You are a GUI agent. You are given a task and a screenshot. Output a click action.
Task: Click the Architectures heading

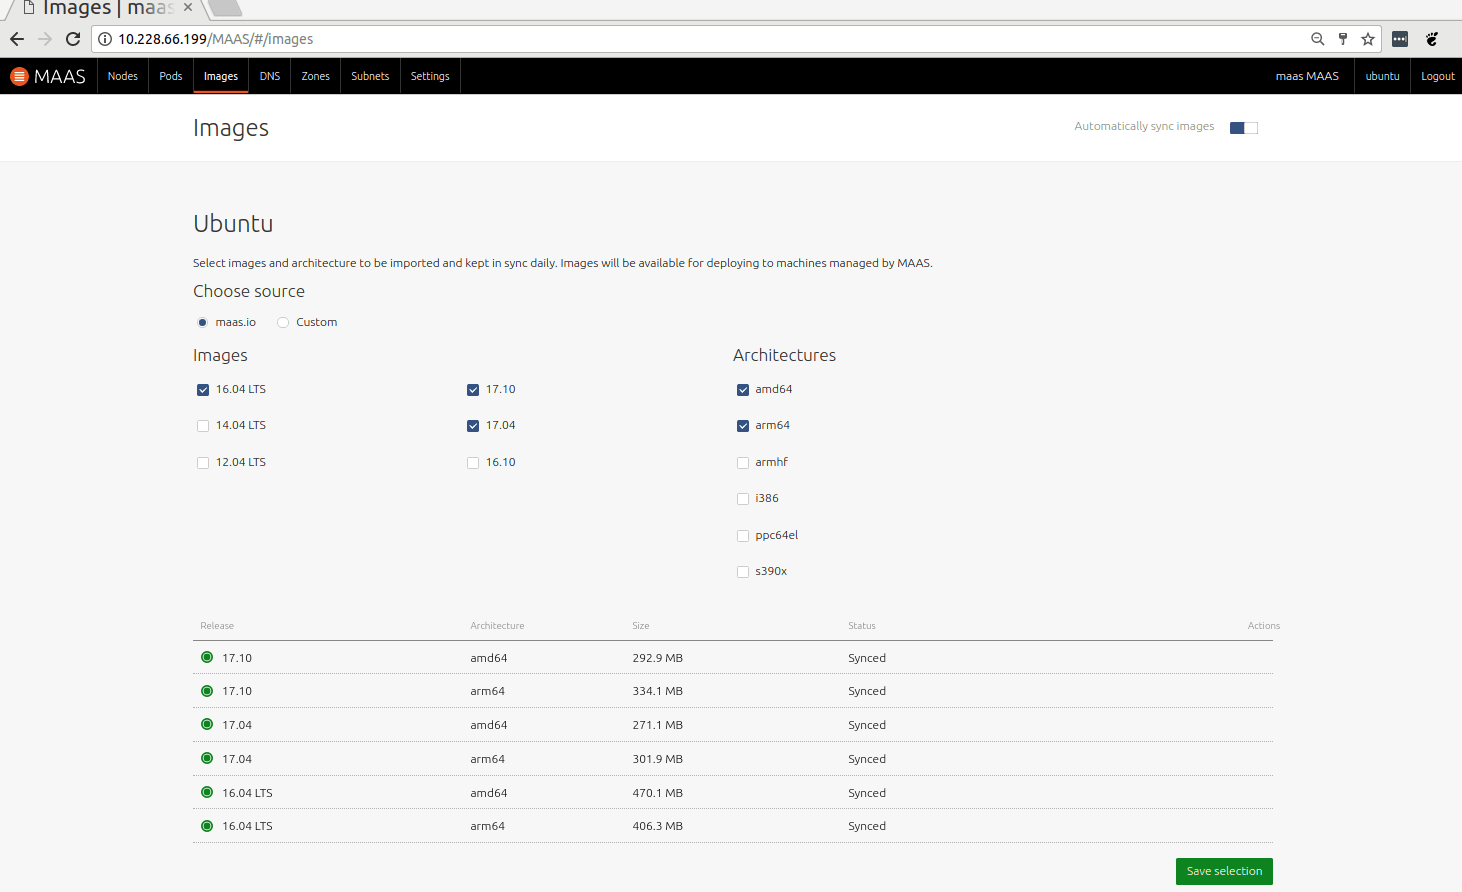(x=784, y=355)
